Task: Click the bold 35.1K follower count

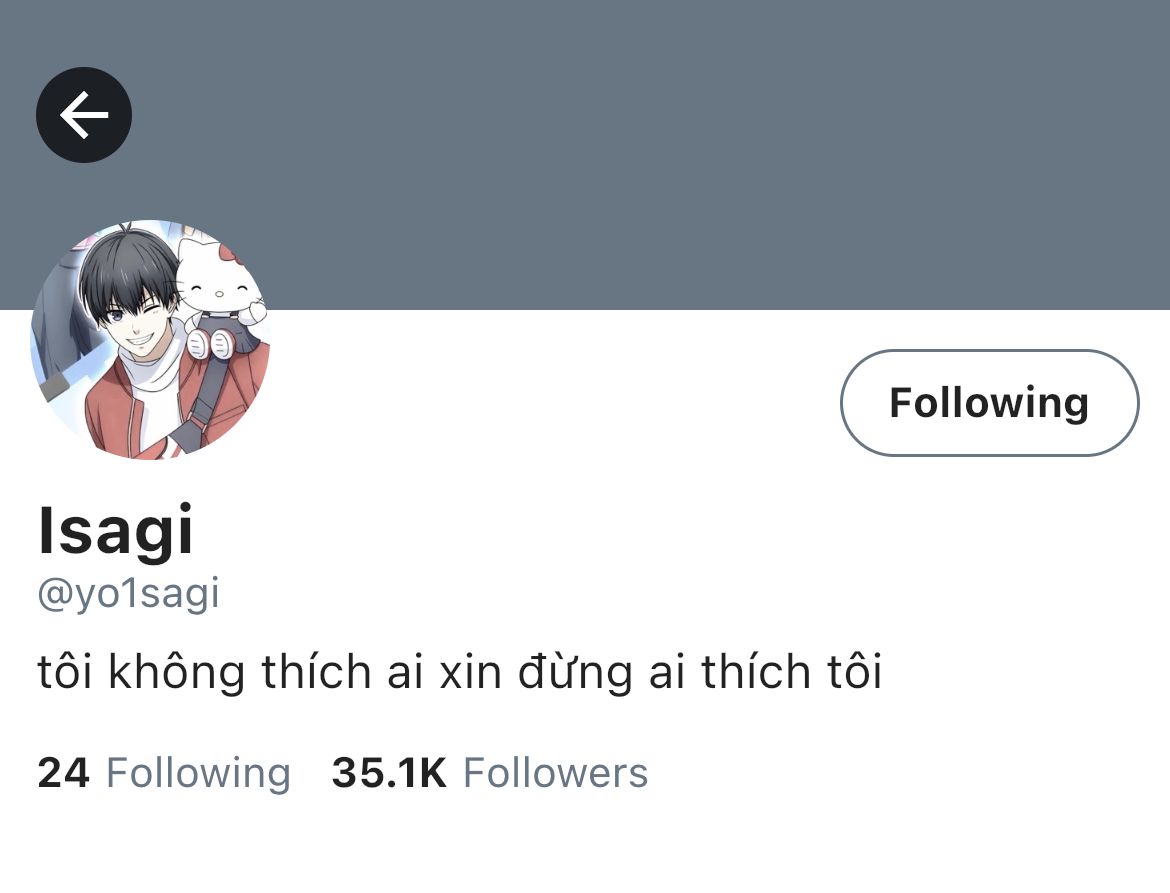Action: pyautogui.click(x=389, y=773)
